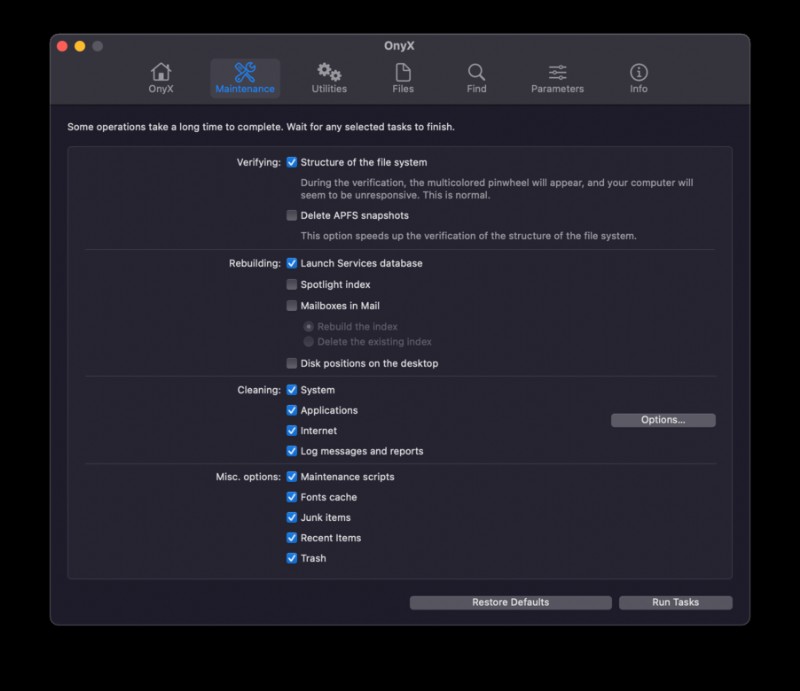This screenshot has width=800, height=691.
Task: Uncheck Recent Items under Misc options
Action: point(292,537)
